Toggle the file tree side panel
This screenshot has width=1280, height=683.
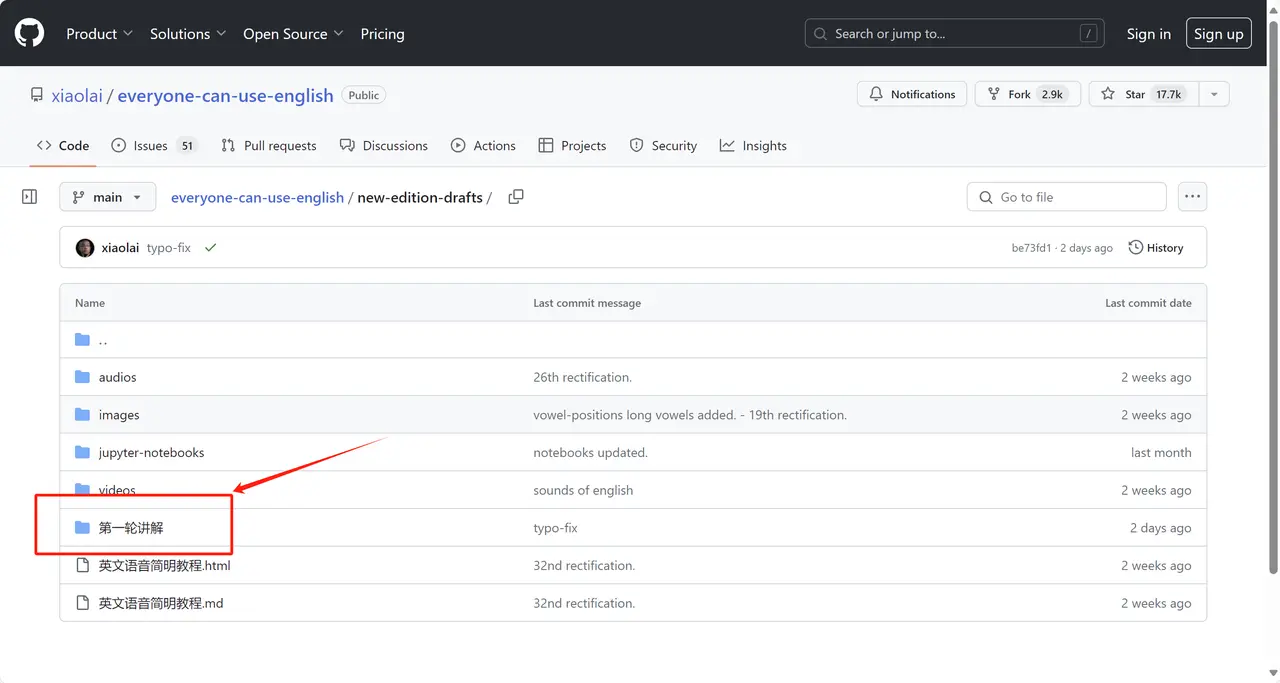tap(30, 197)
